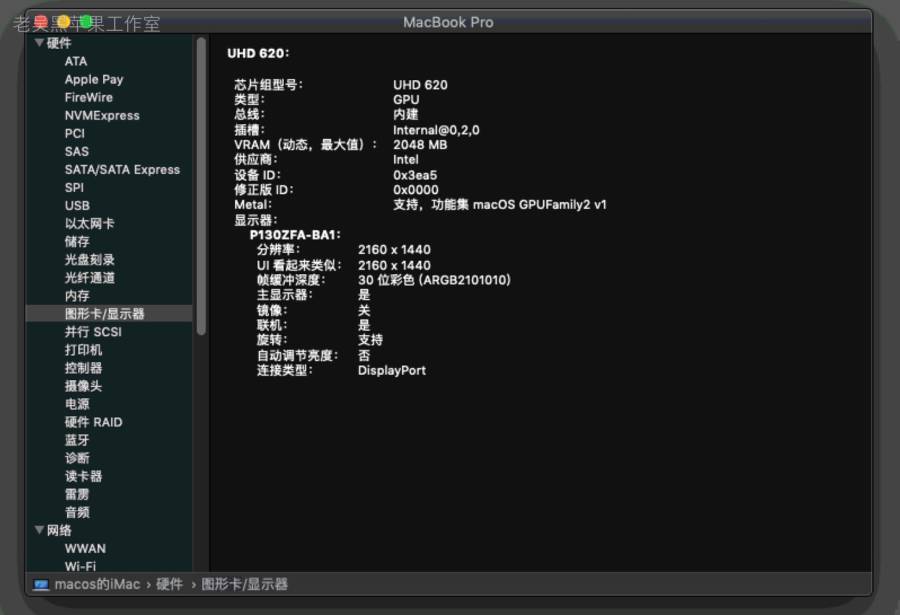Image resolution: width=900 pixels, height=615 pixels.
Task: Collapse the 网络 section disclosure triangle
Action: tap(39, 530)
